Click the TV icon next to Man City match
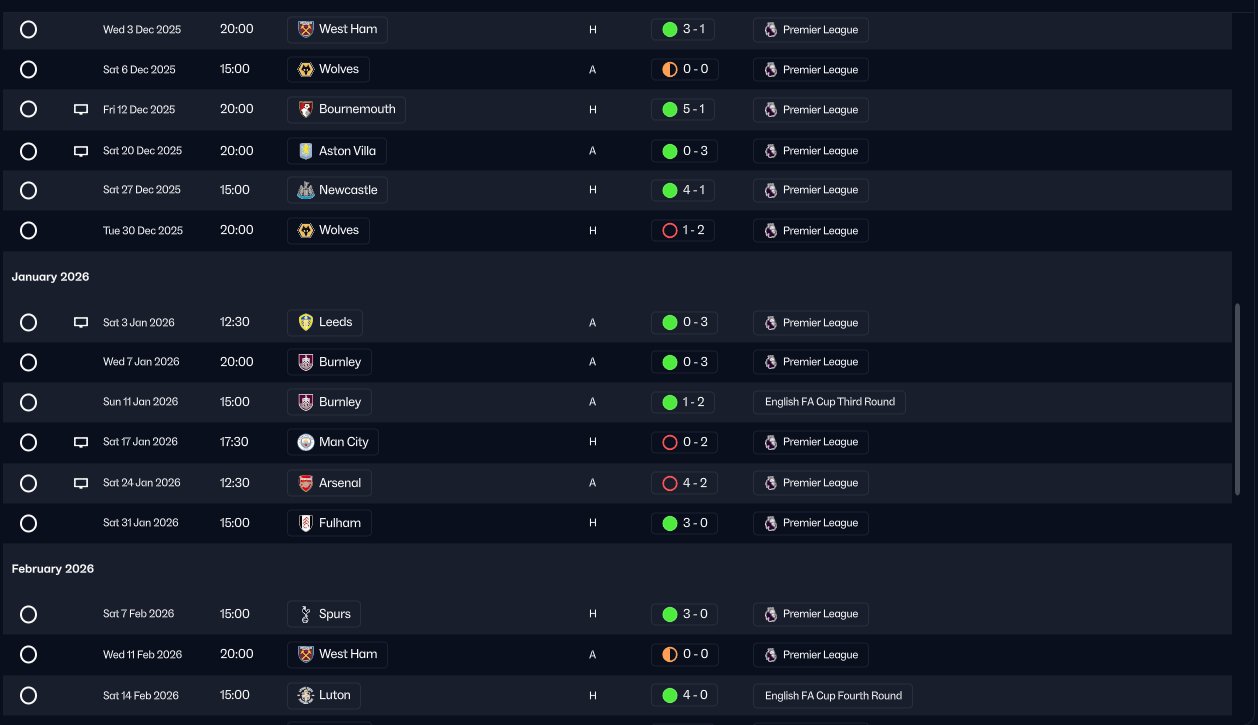The height and width of the screenshot is (725, 1258). 81,442
